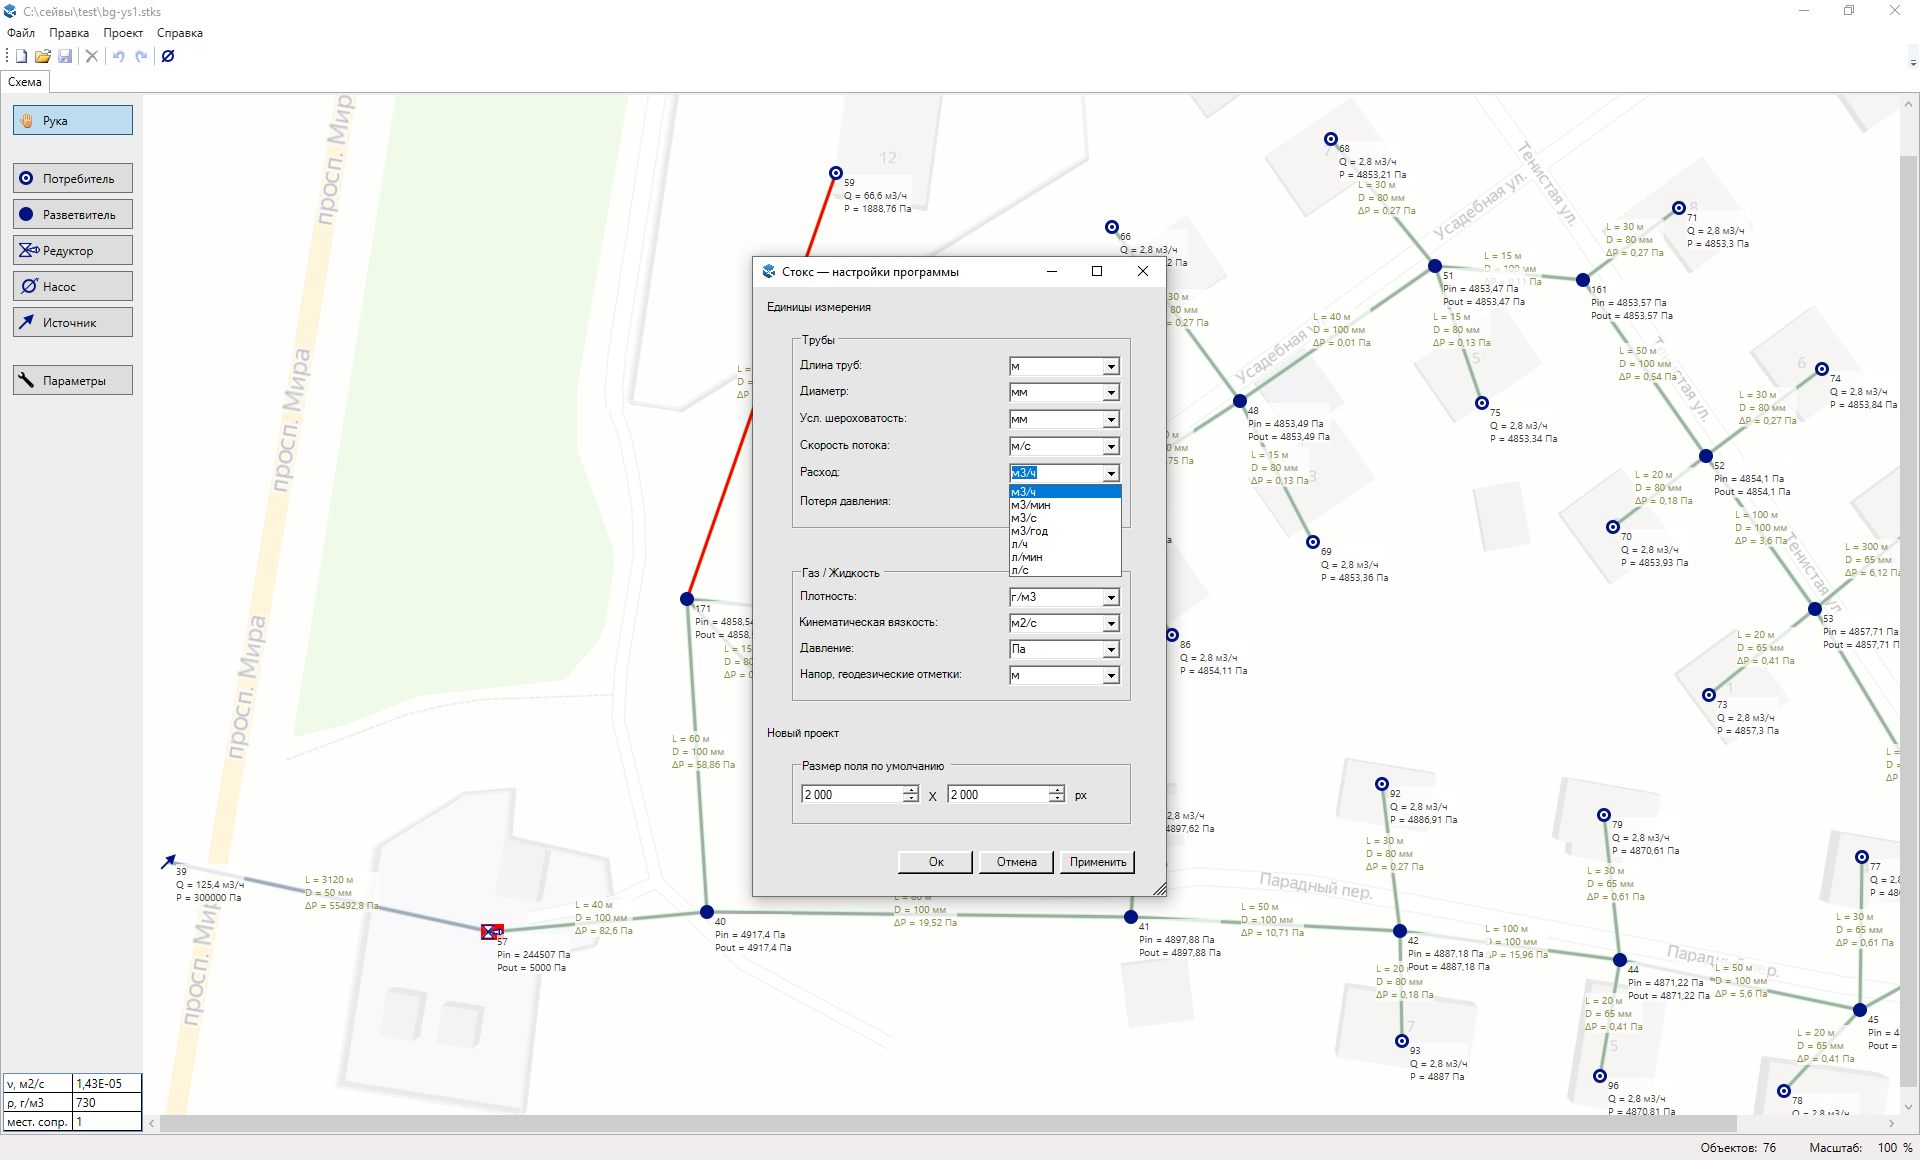
Task: Click the New file toolbar icon
Action: point(21,56)
